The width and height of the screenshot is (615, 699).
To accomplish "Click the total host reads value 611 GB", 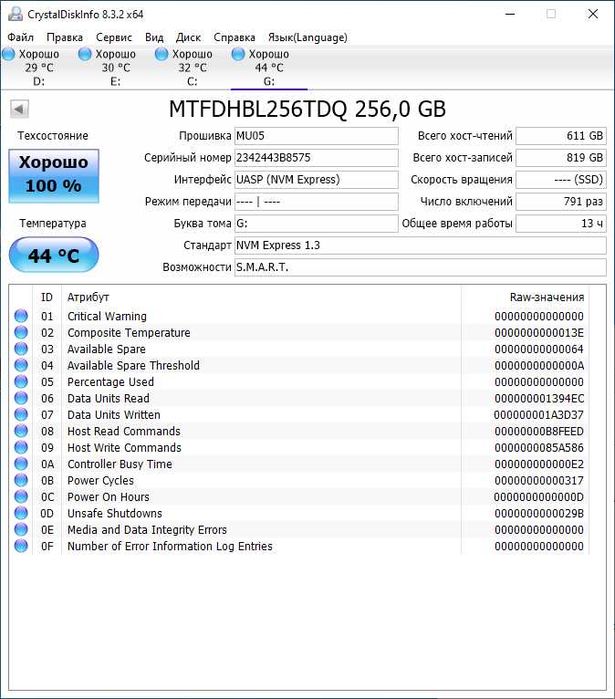I will click(561, 136).
